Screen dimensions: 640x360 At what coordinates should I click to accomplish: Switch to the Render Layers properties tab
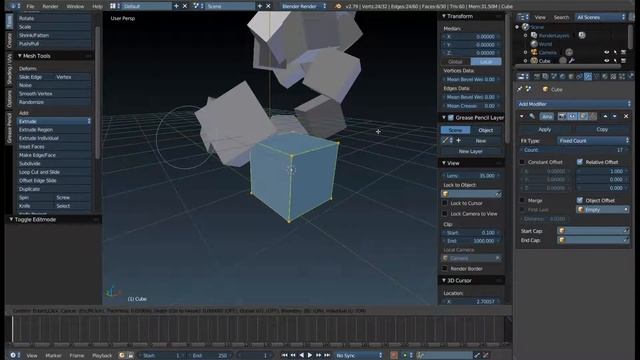[x=545, y=76]
